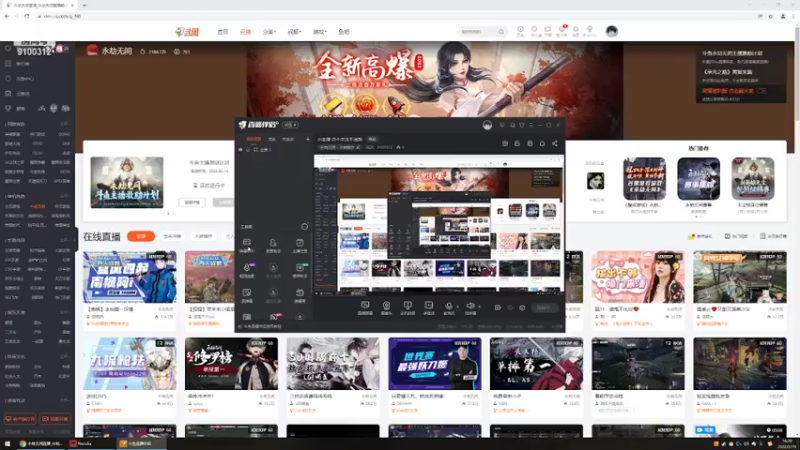Click record camera icon in 直播伴侣 bottom bar
This screenshot has width=800, height=450.
coord(497,308)
